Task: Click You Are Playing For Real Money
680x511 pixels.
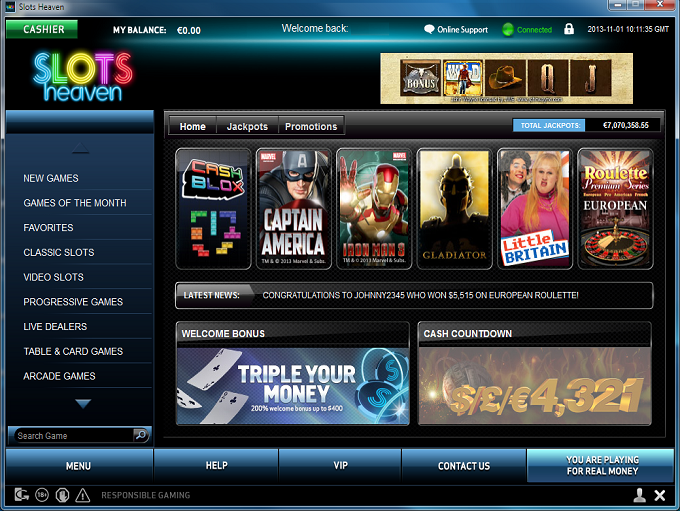Action: click(602, 465)
